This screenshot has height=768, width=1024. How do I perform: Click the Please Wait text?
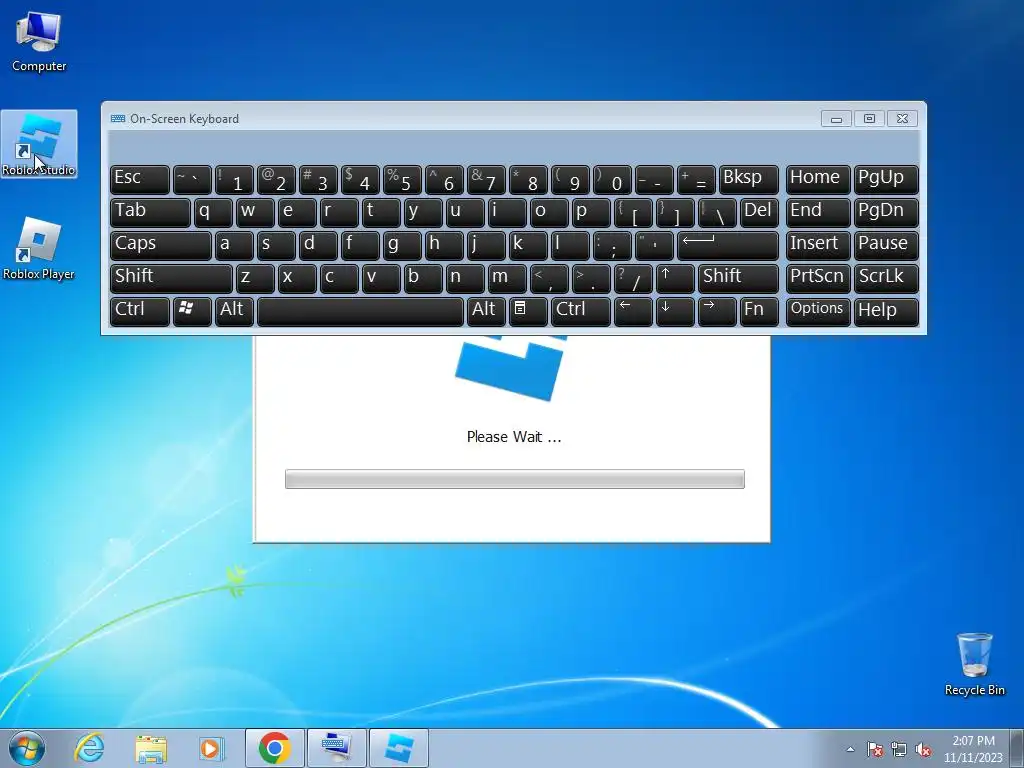[514, 437]
